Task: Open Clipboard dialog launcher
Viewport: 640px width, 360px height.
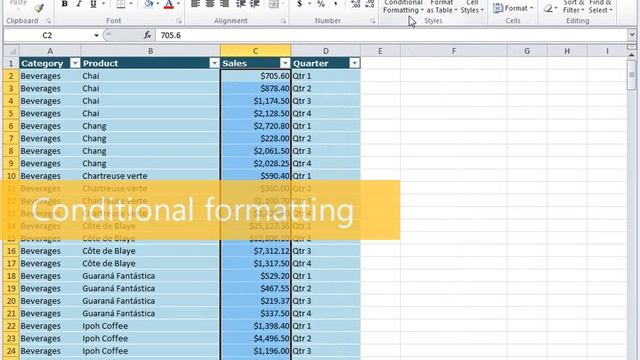Action: point(48,21)
